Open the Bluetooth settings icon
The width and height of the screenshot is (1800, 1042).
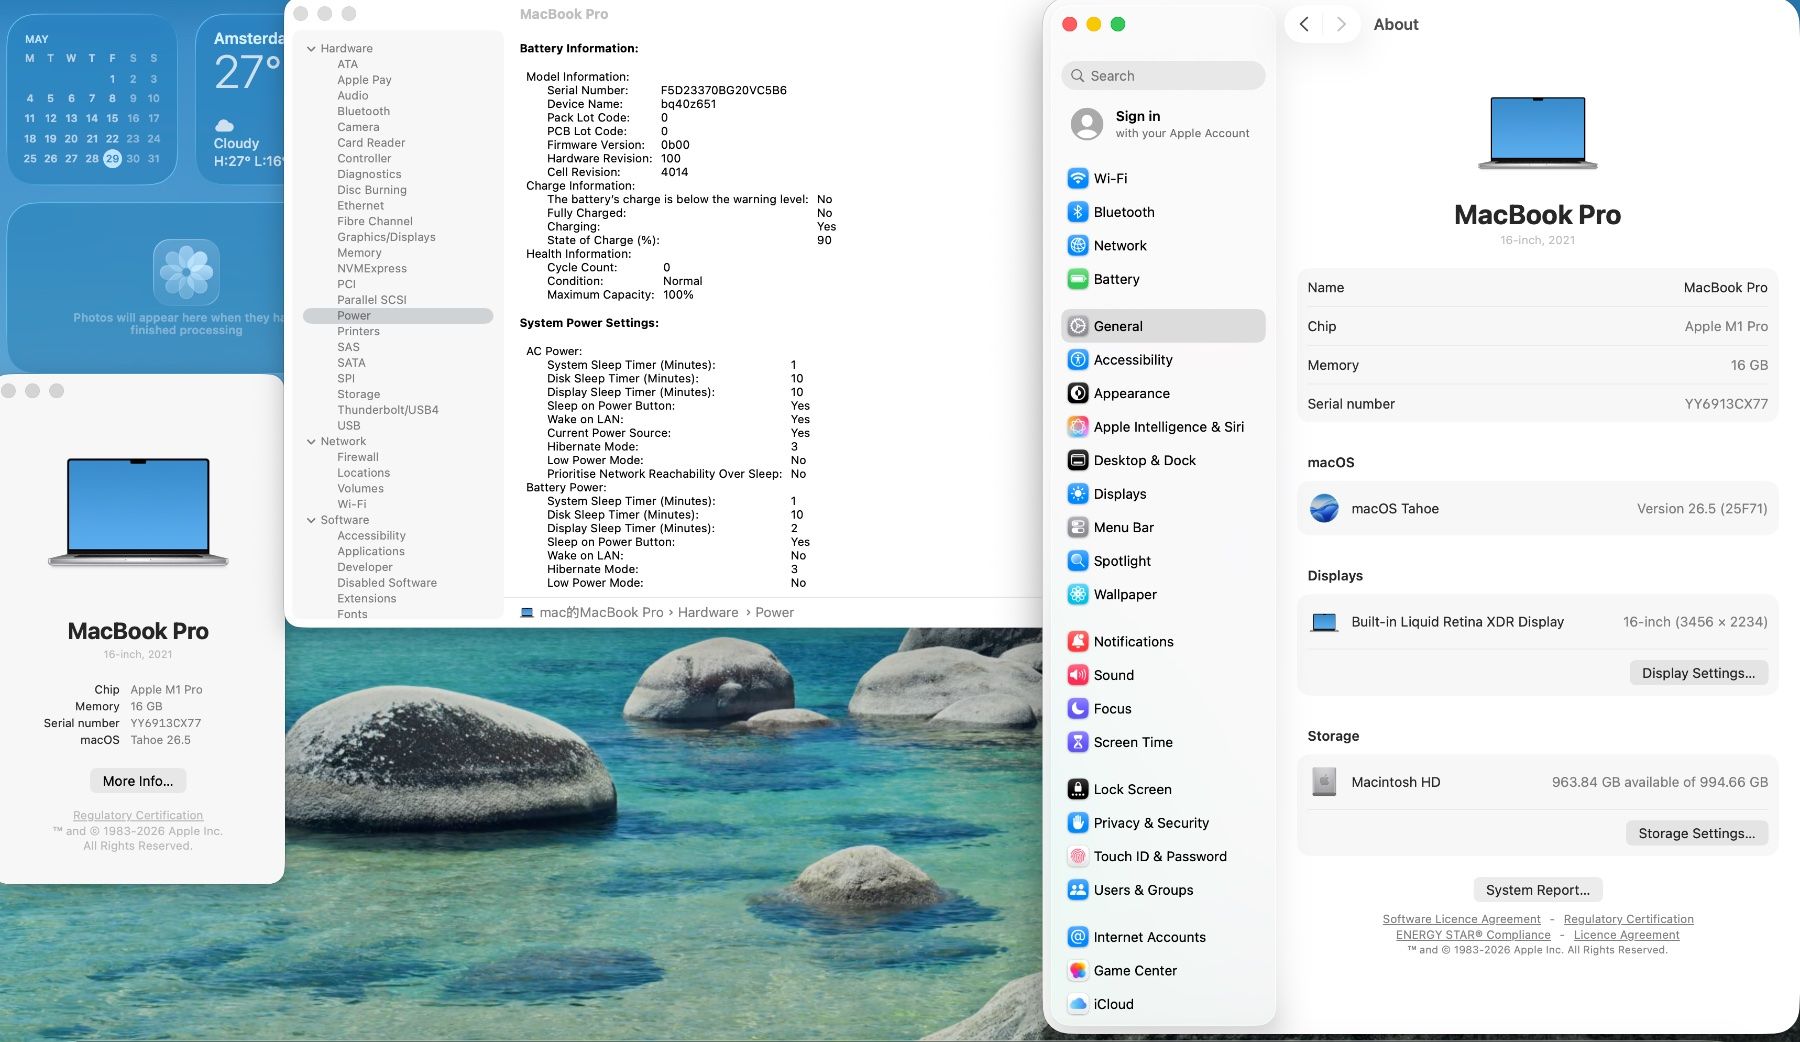(1078, 212)
